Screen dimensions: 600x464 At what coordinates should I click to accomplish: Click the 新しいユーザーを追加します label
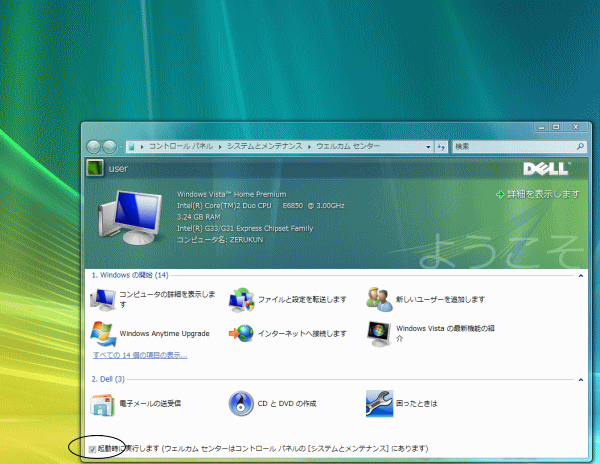pyautogui.click(x=440, y=300)
